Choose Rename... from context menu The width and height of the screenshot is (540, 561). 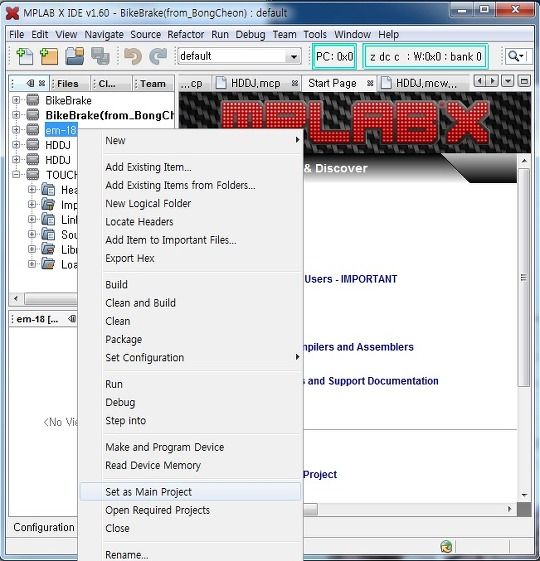[190, 555]
